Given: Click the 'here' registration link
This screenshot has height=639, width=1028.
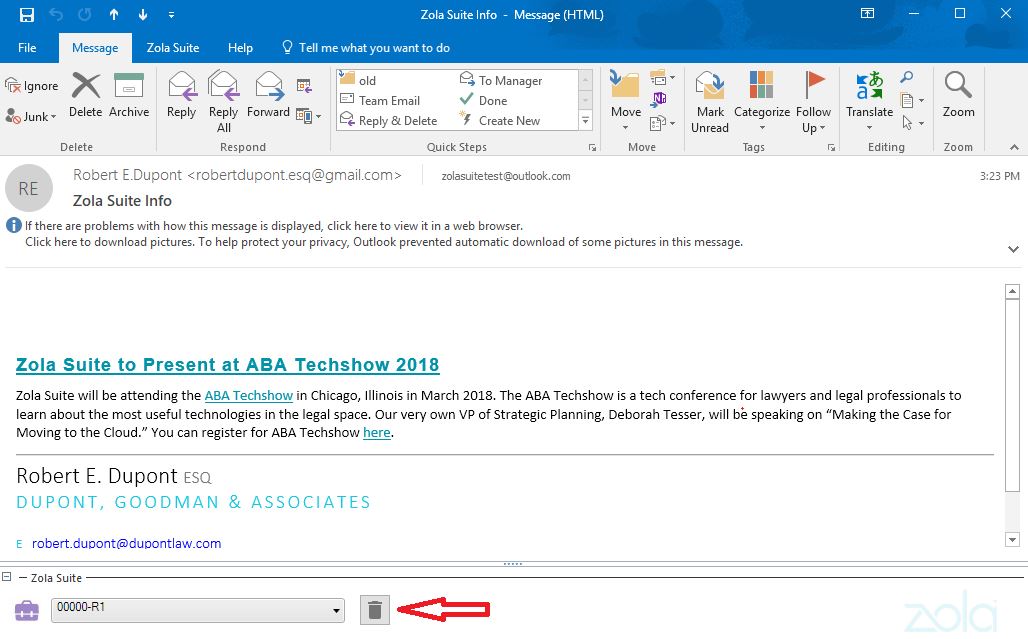Looking at the screenshot, I should pyautogui.click(x=376, y=433).
